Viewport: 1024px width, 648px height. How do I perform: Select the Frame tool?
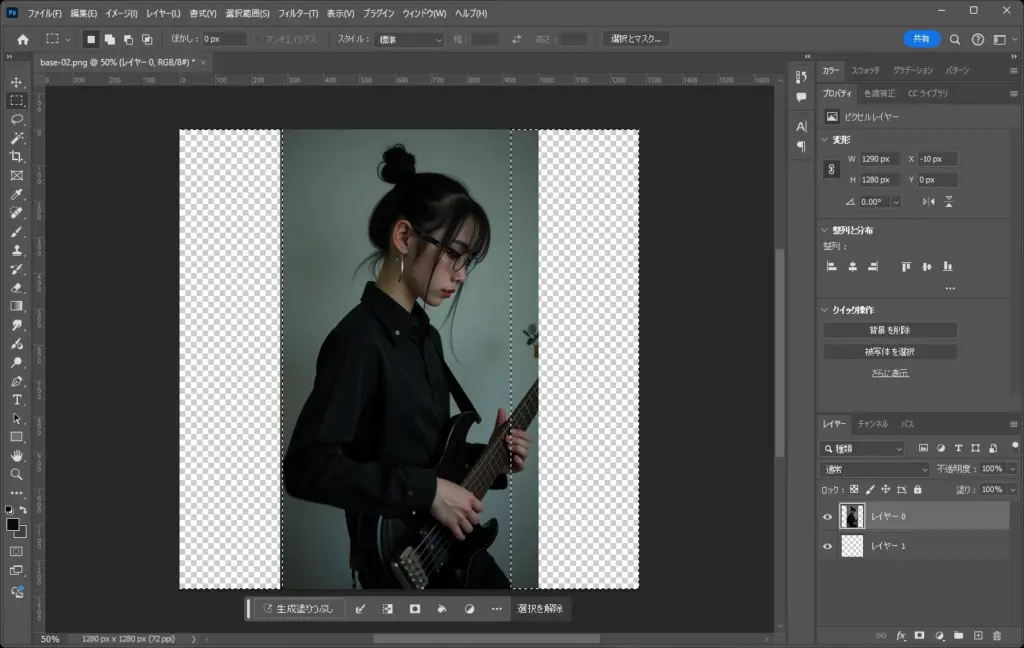coord(17,175)
